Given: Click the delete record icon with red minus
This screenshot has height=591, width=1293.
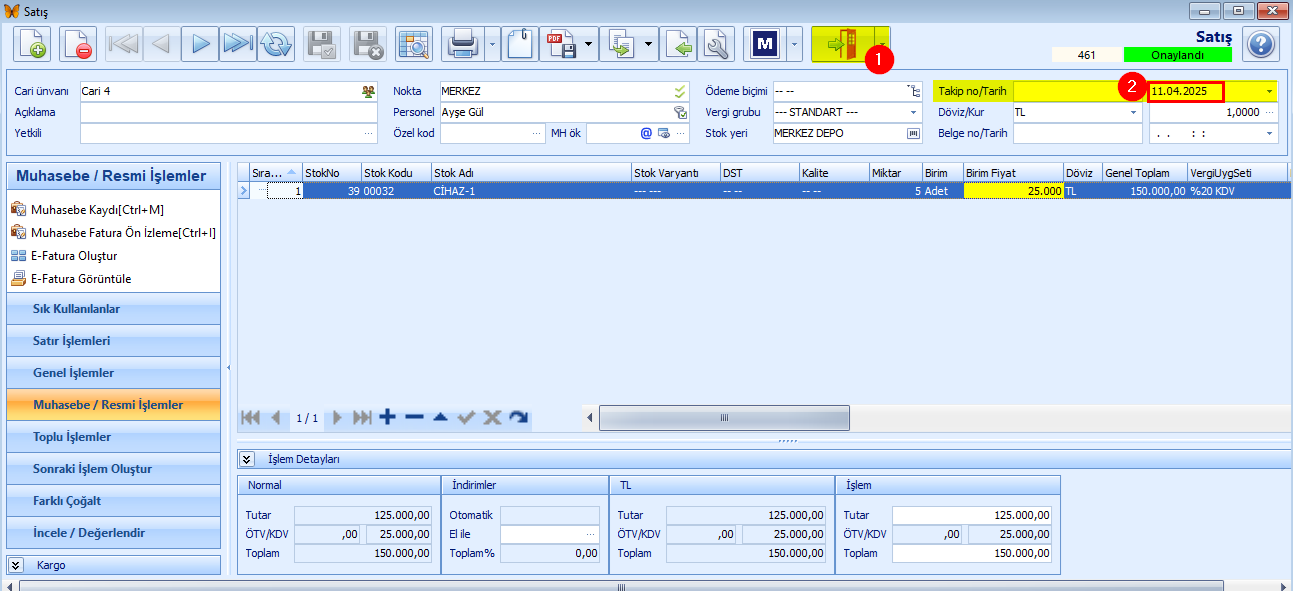Looking at the screenshot, I should pos(78,45).
